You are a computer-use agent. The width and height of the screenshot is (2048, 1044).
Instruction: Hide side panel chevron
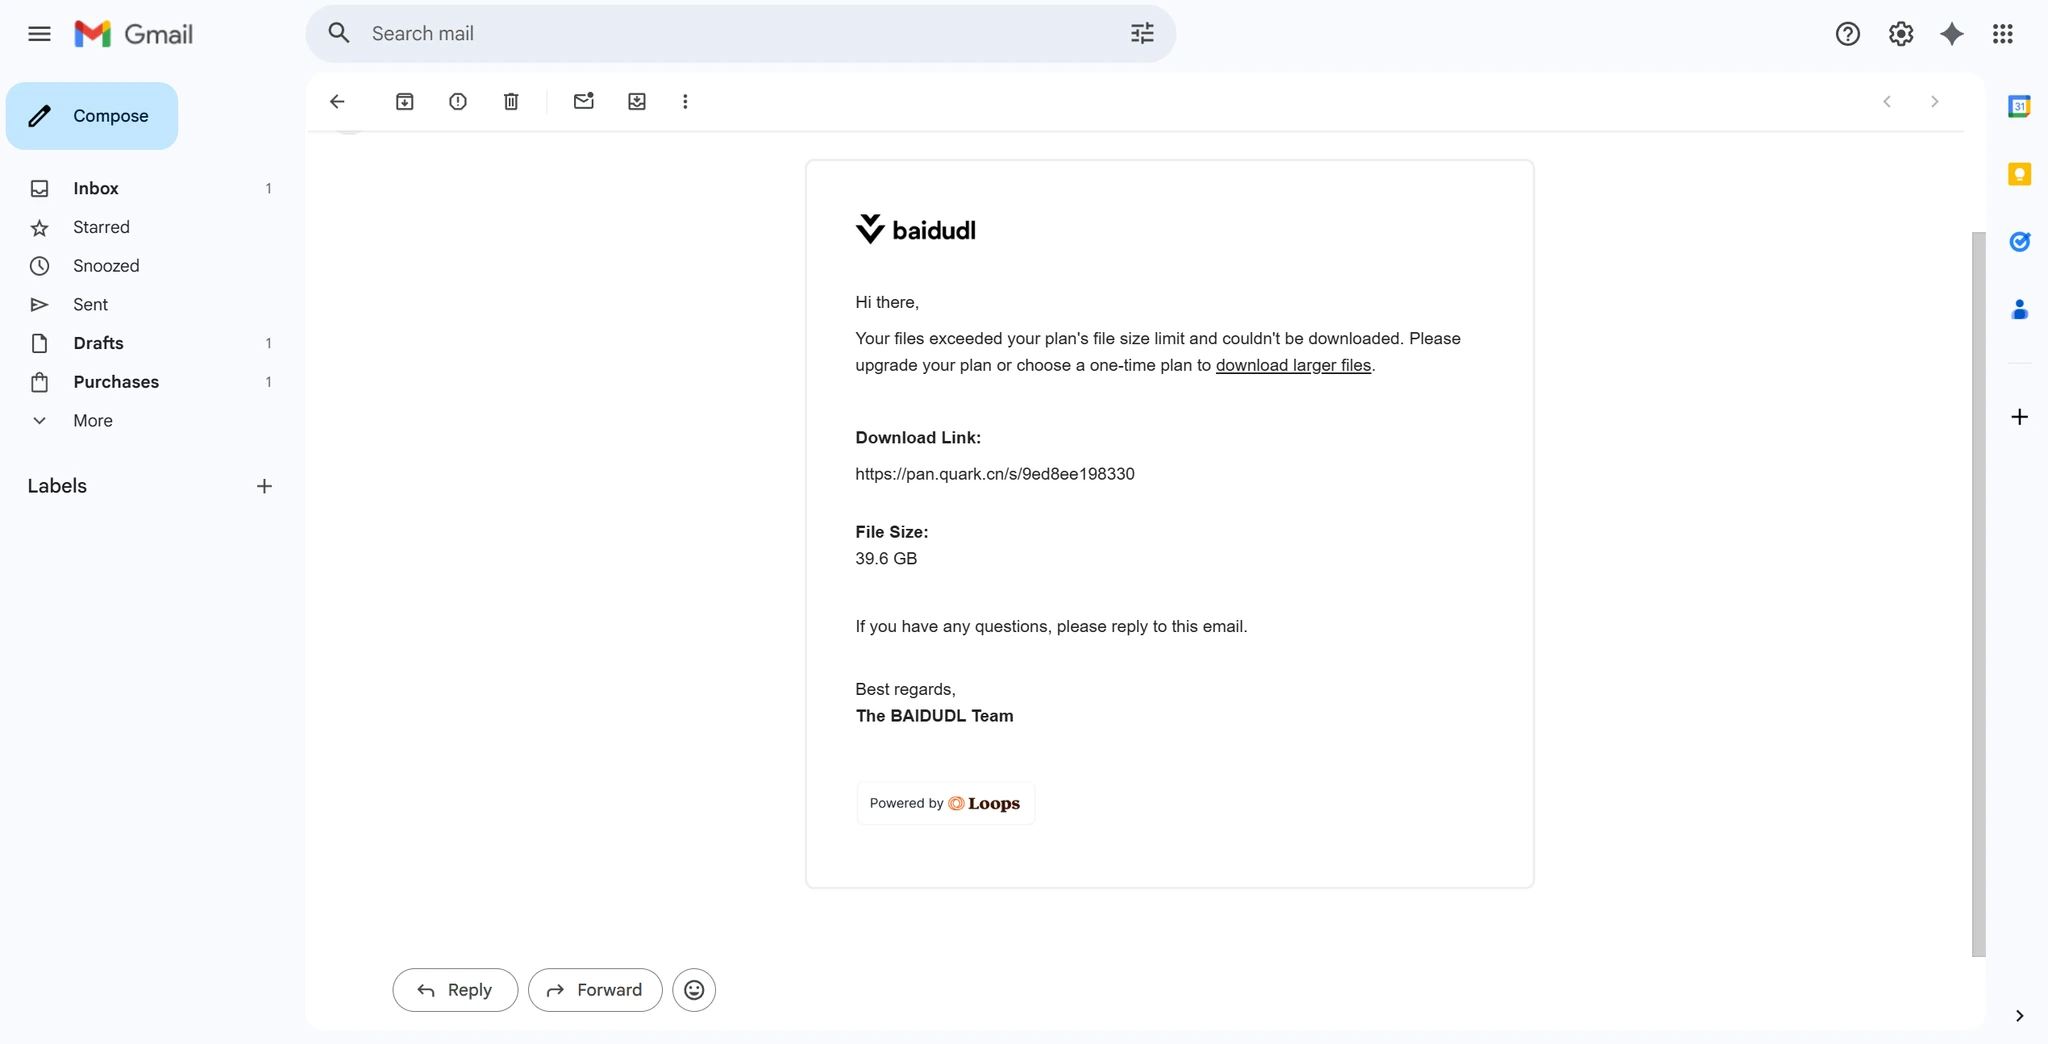click(x=2019, y=1016)
